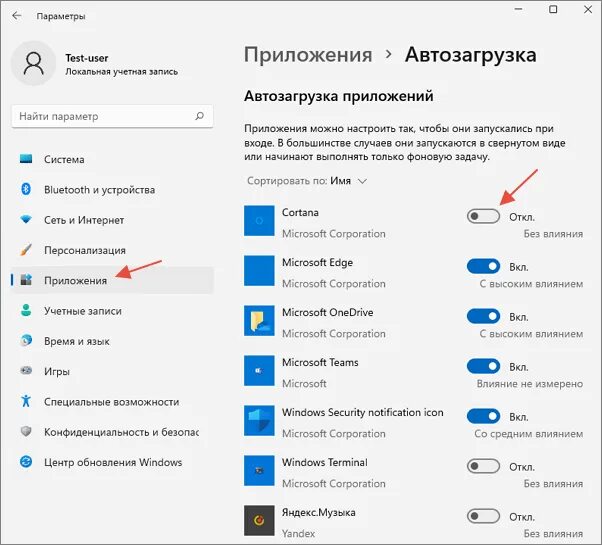Open Центр обновления Windows section
The height and width of the screenshot is (545, 602).
[x=112, y=462]
